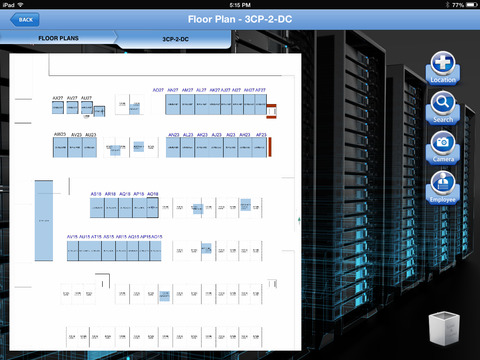Go back with the BACK button
480x360 pixels.
pyautogui.click(x=25, y=20)
